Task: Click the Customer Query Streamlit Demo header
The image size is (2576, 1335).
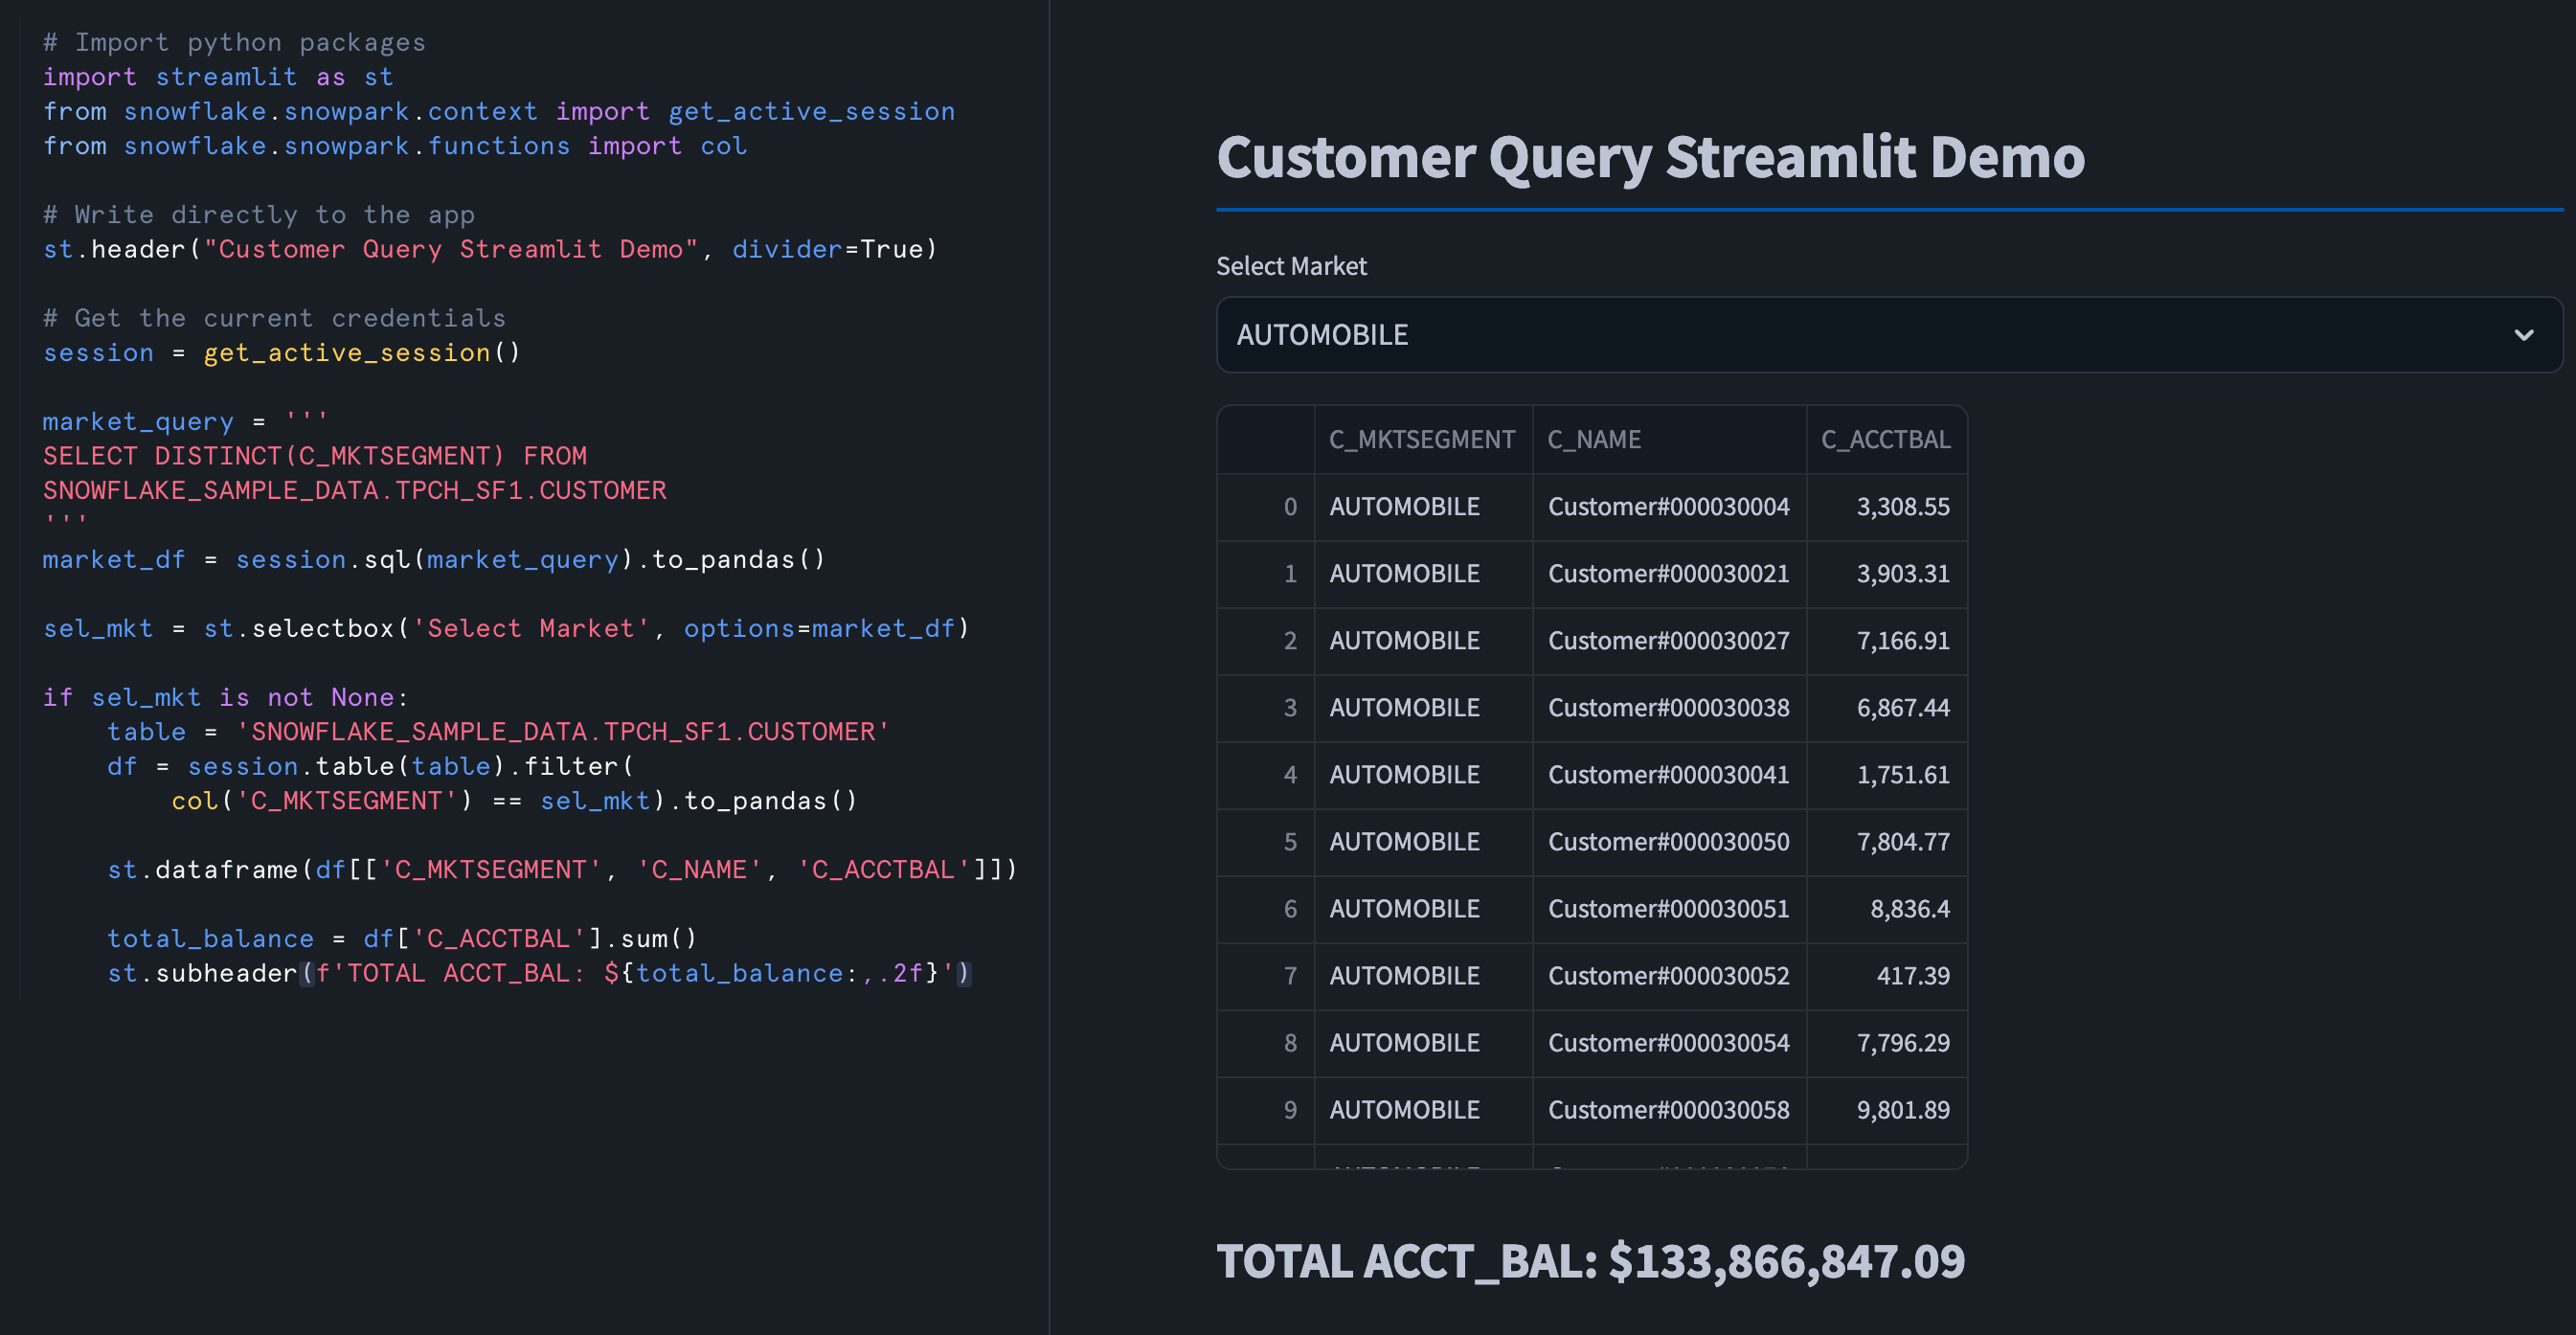Action: tap(1651, 157)
